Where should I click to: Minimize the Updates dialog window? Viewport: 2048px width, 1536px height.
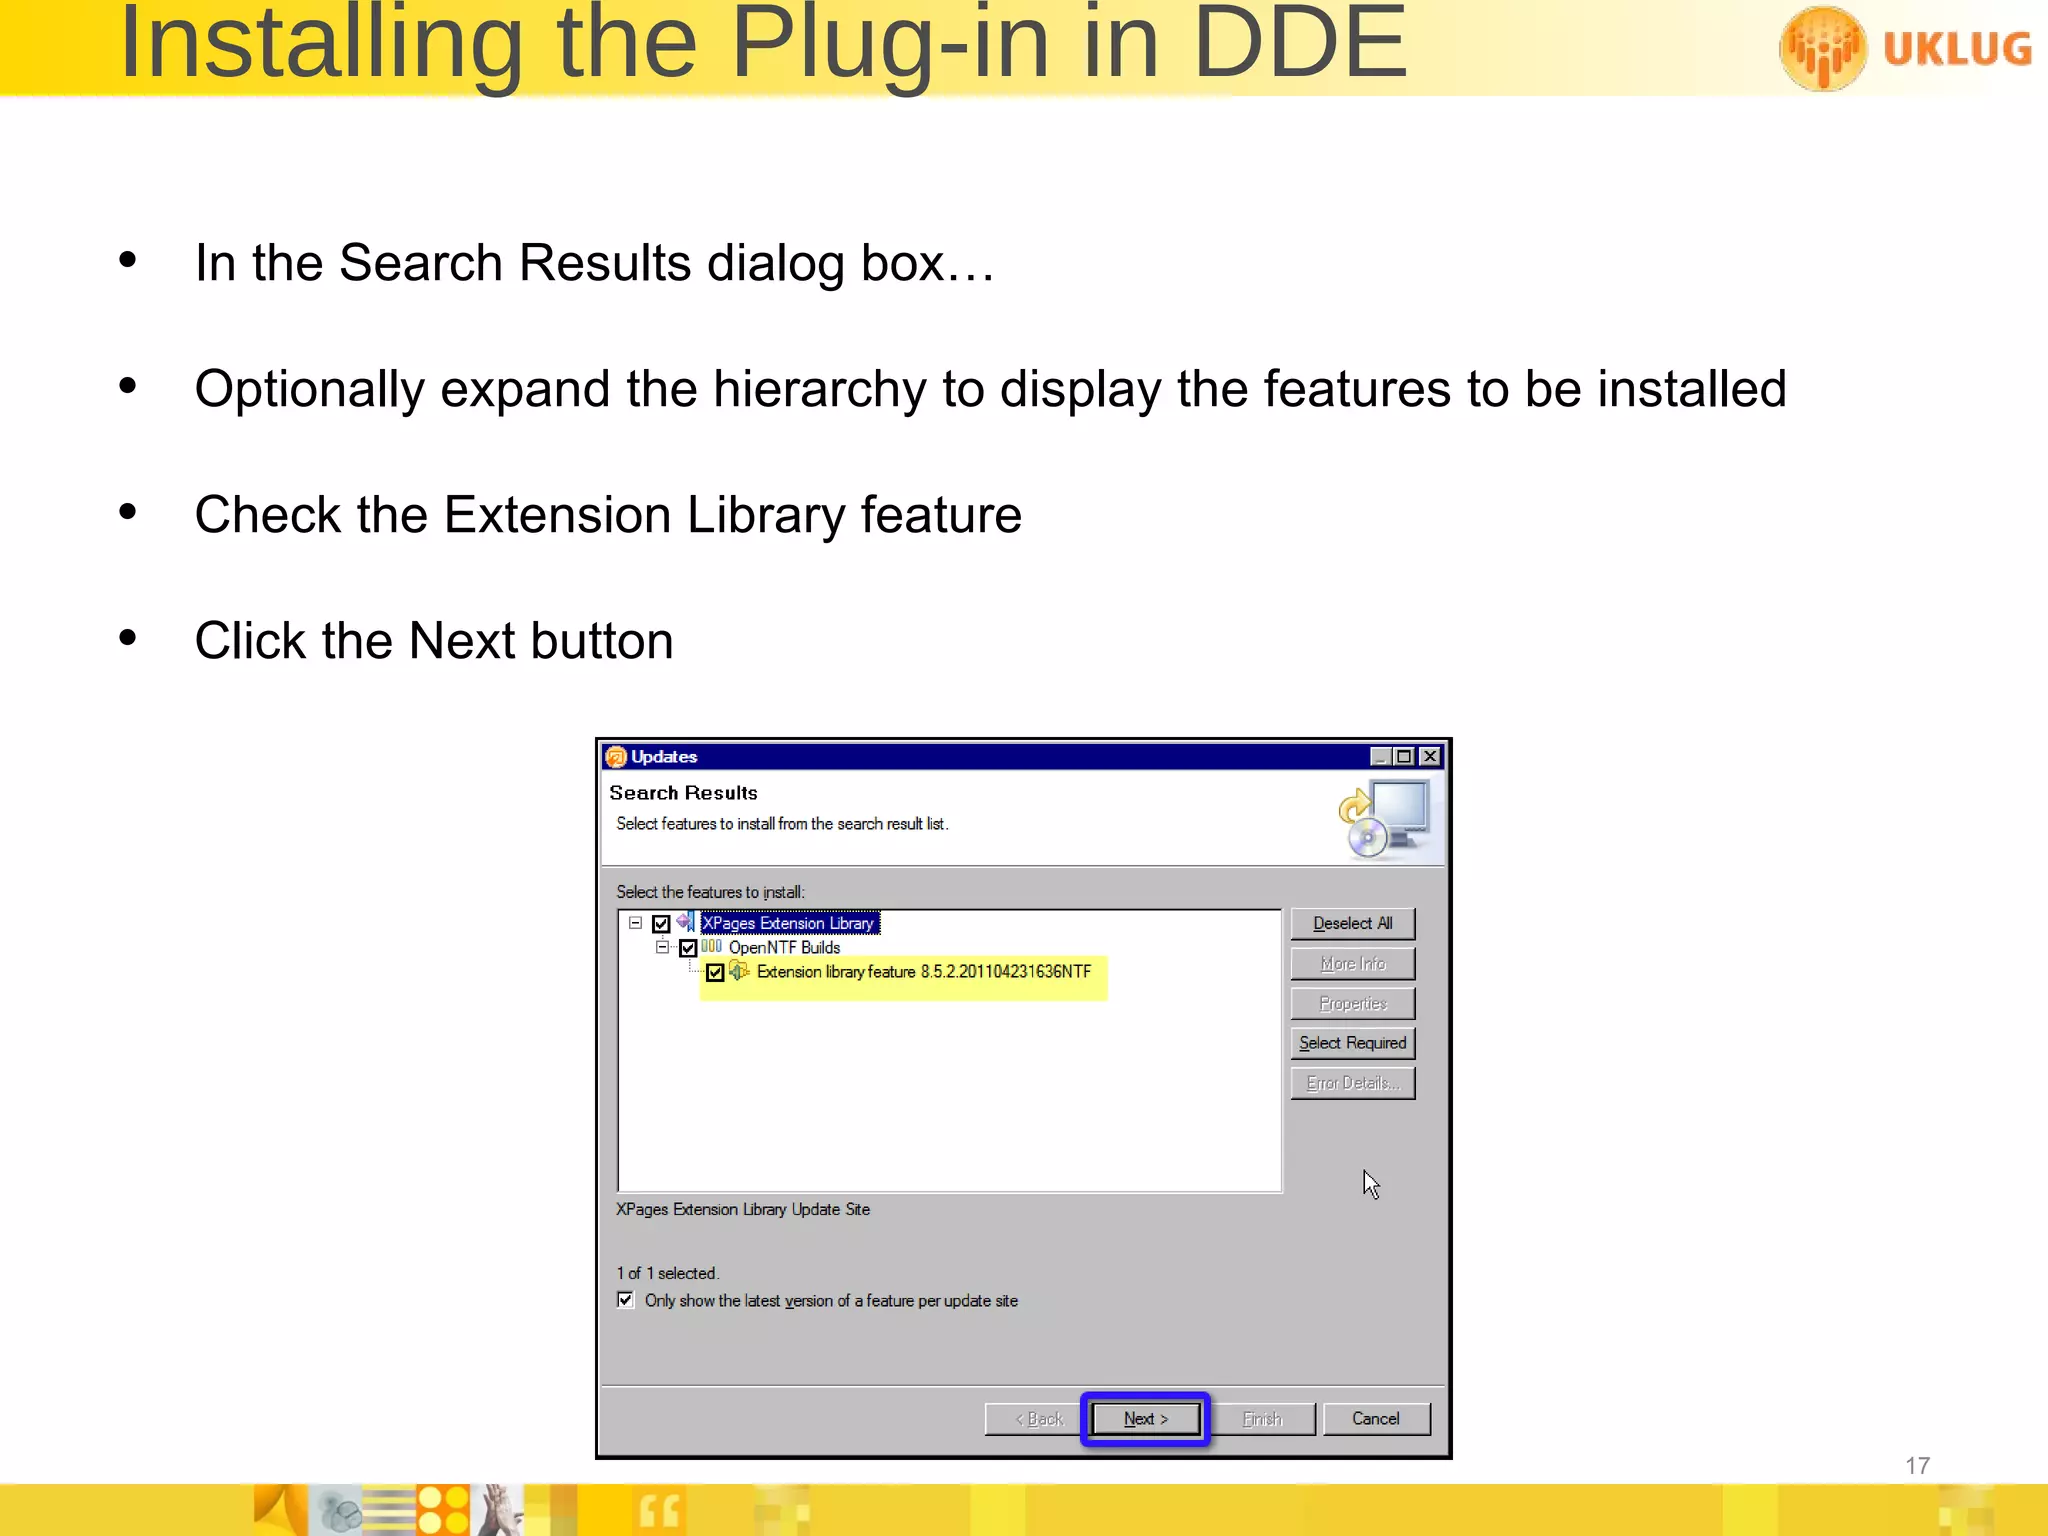click(1379, 757)
